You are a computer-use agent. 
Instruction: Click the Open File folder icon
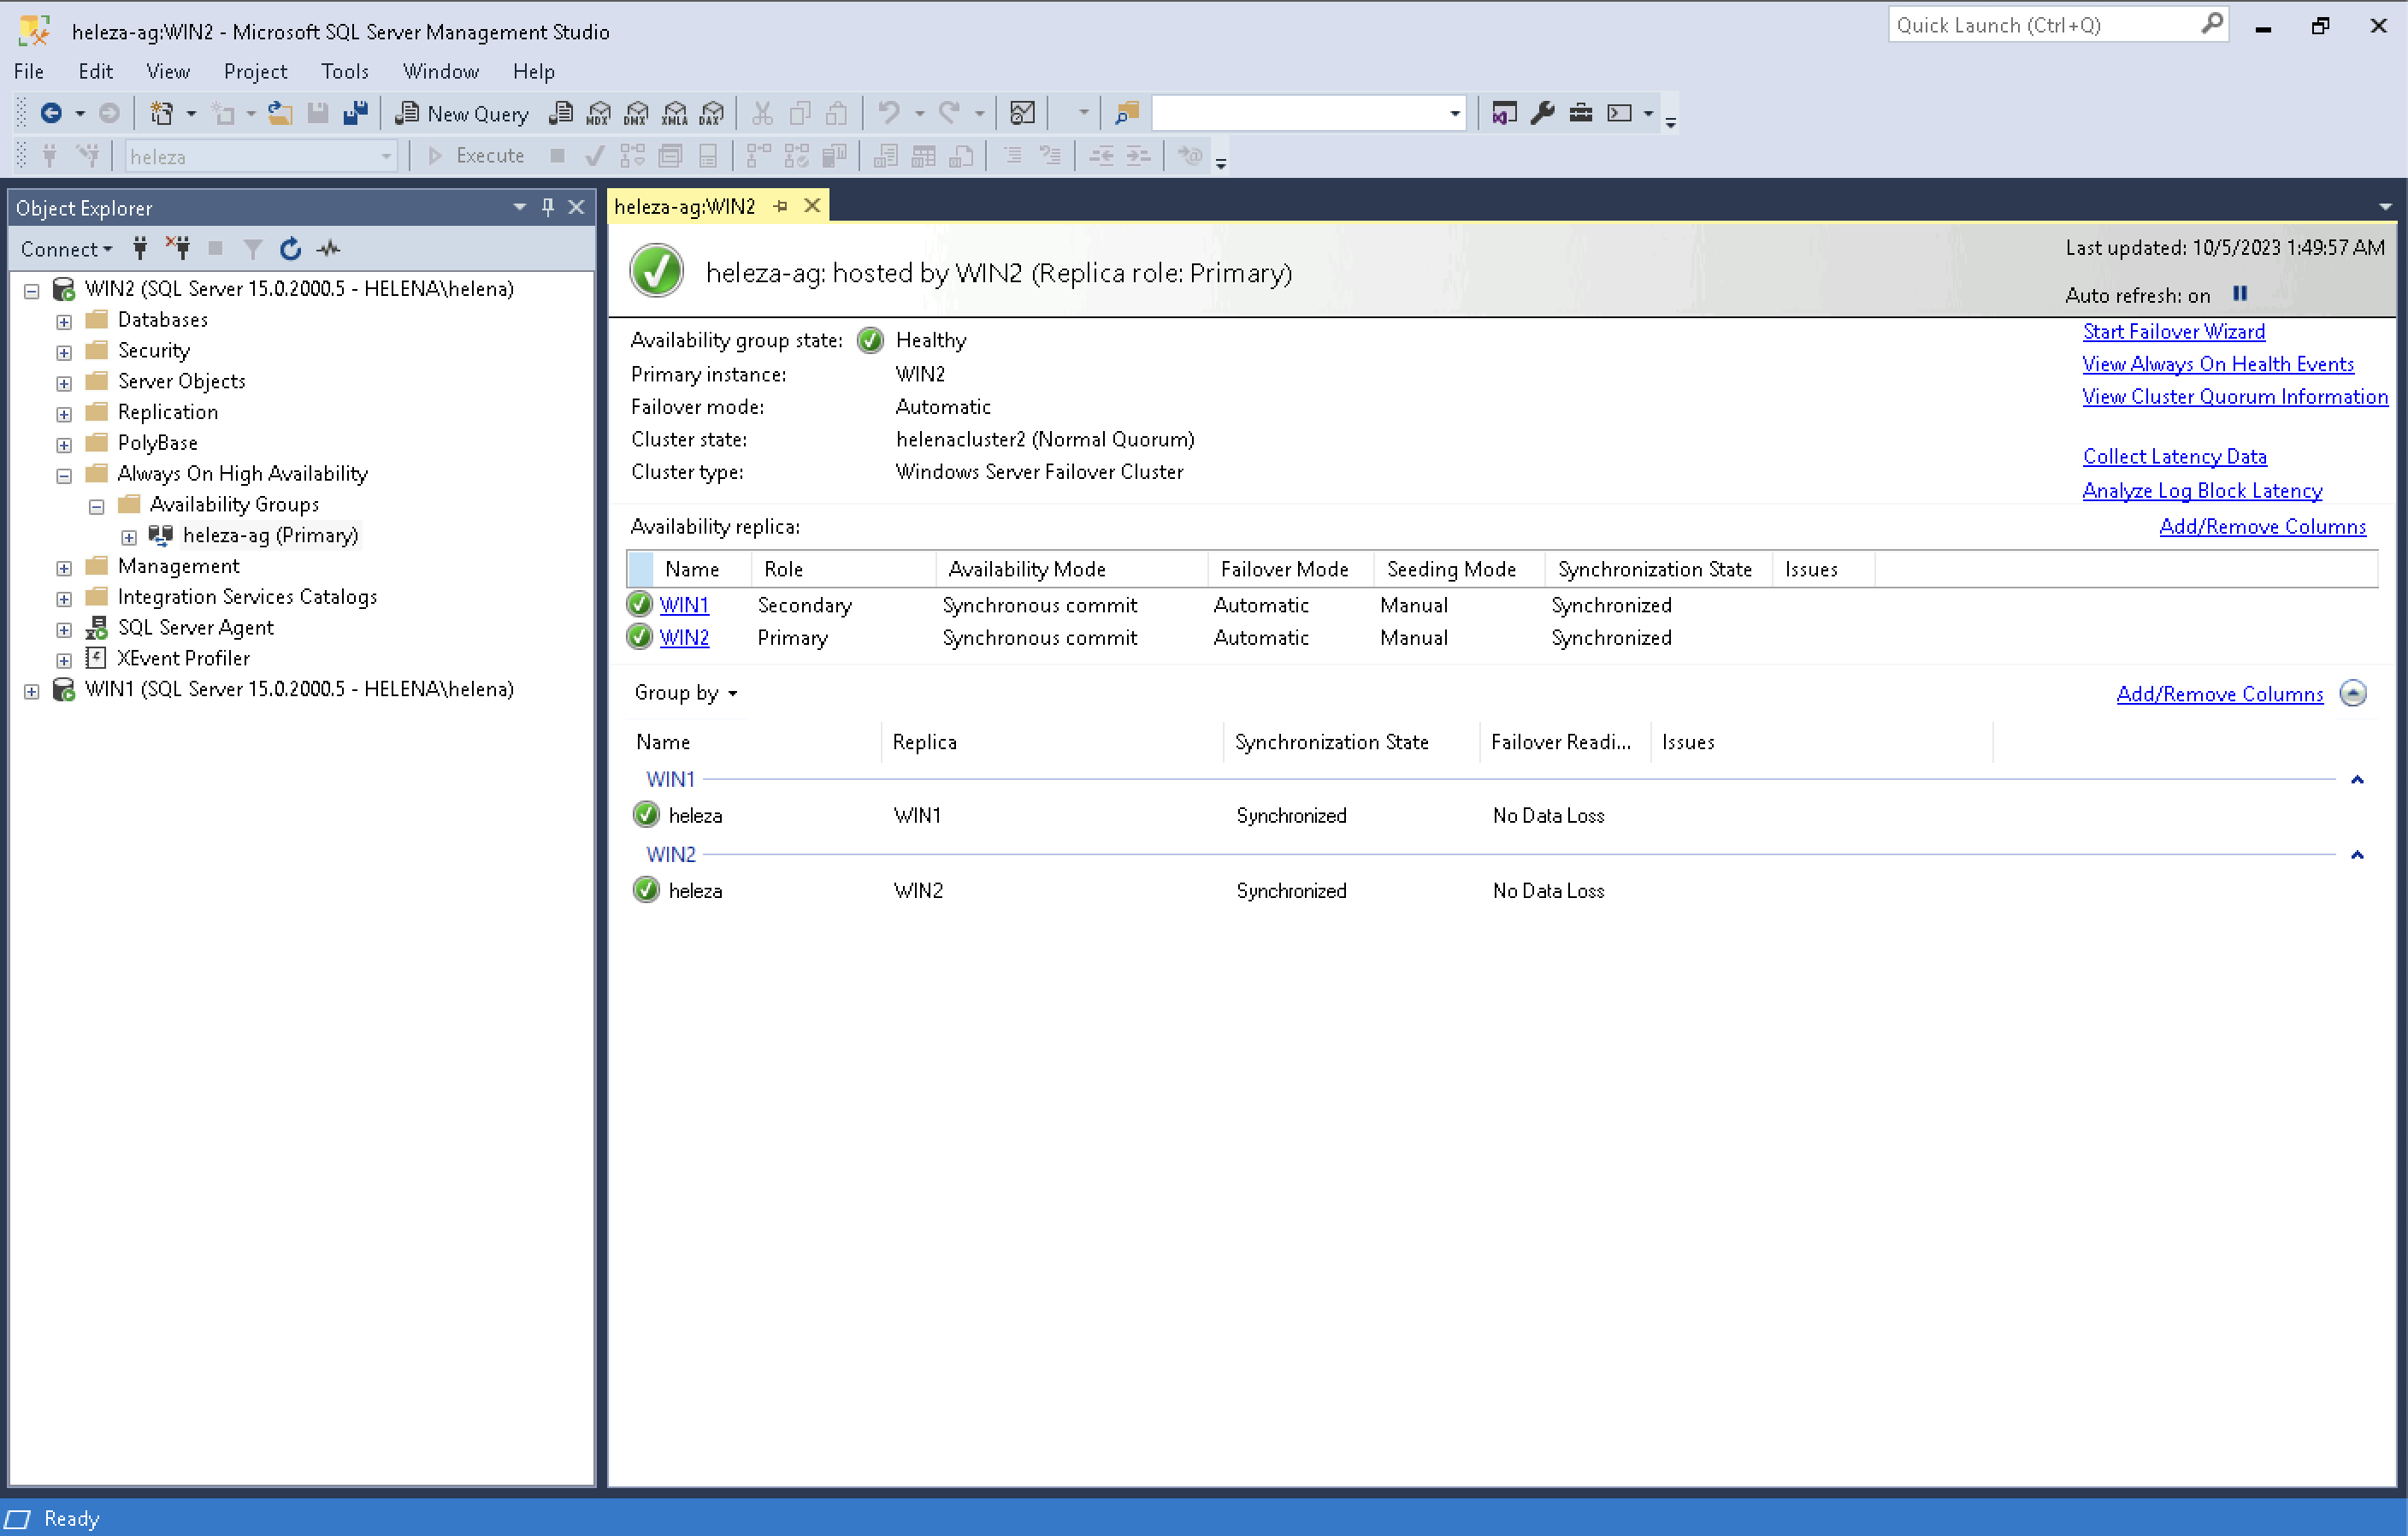[x=280, y=113]
